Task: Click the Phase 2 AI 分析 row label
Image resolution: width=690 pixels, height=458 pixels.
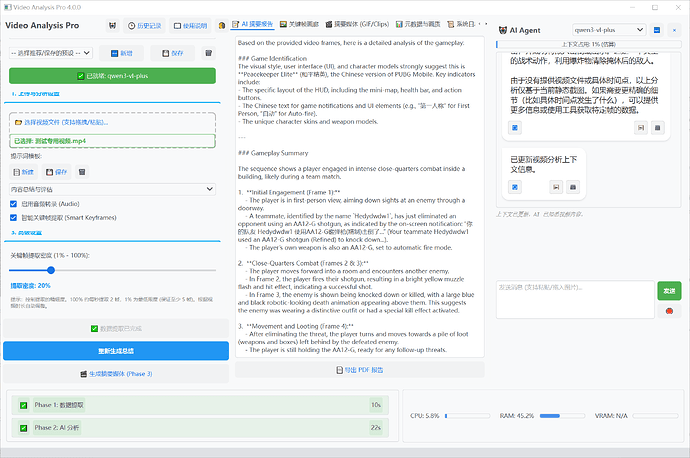Action: tap(57, 428)
